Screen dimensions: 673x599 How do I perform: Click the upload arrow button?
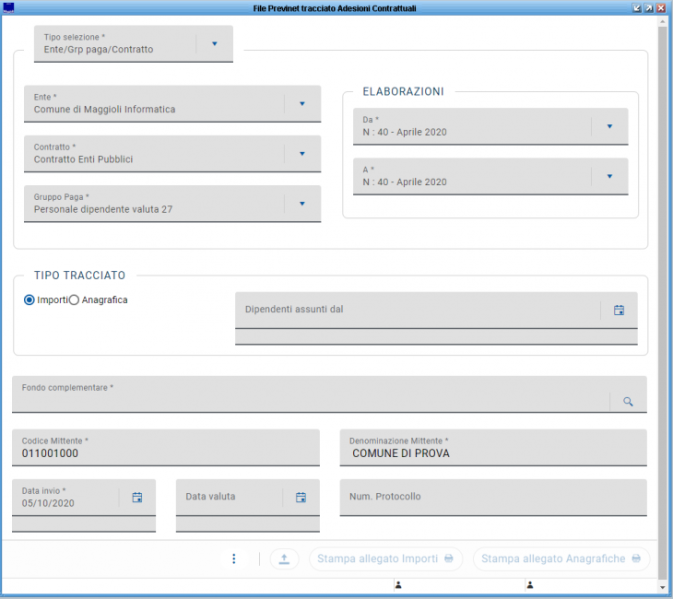coord(284,559)
